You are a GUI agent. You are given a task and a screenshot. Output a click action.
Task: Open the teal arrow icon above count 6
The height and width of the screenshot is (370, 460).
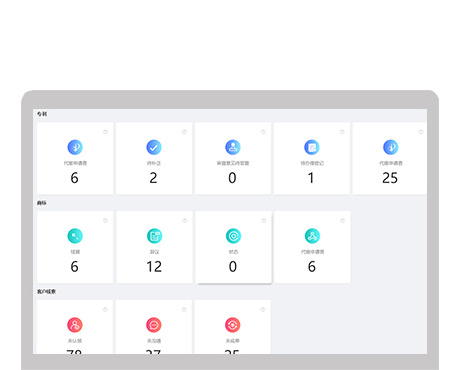[75, 236]
